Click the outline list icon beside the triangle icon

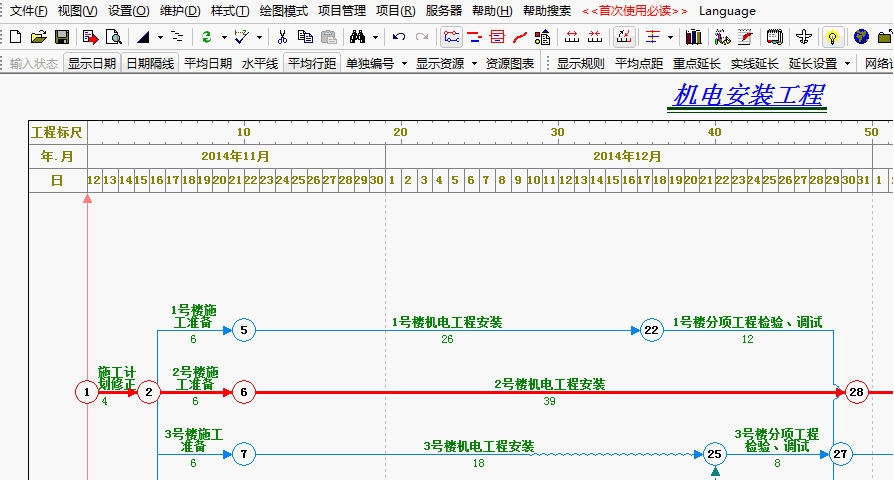click(x=178, y=38)
